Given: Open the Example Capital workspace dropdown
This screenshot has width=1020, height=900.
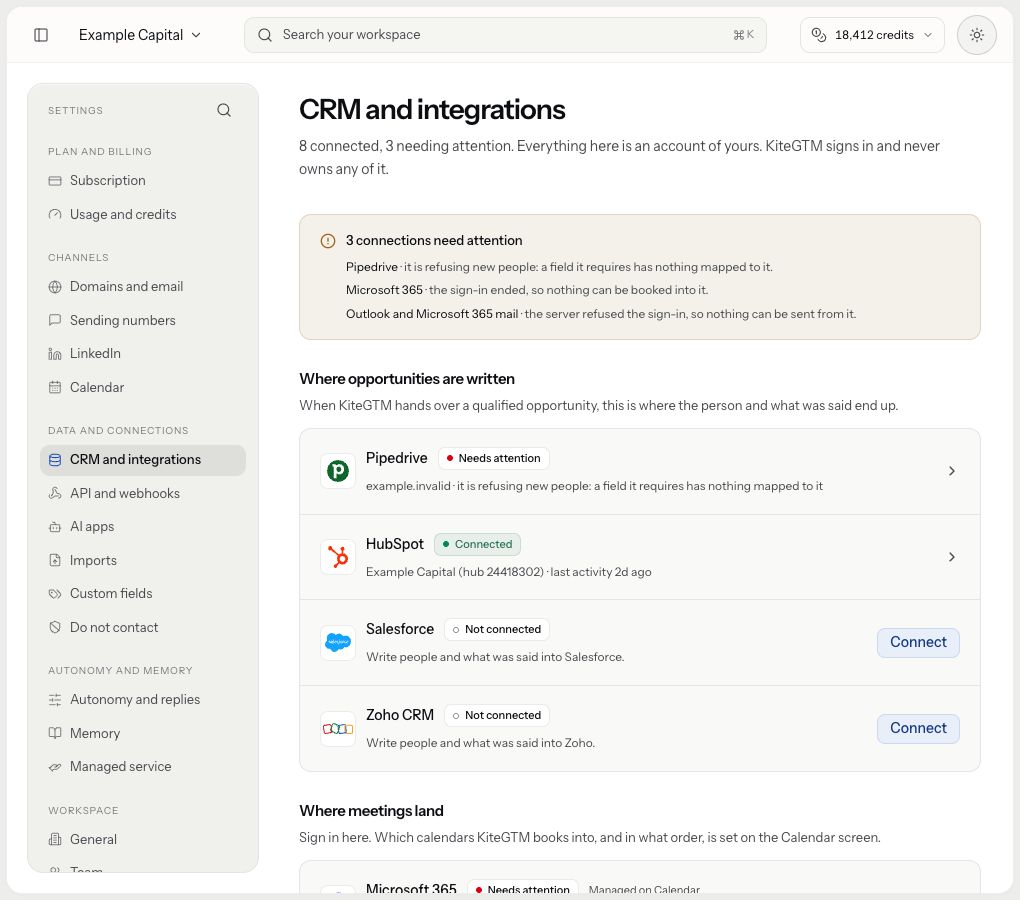Looking at the screenshot, I should pos(140,34).
